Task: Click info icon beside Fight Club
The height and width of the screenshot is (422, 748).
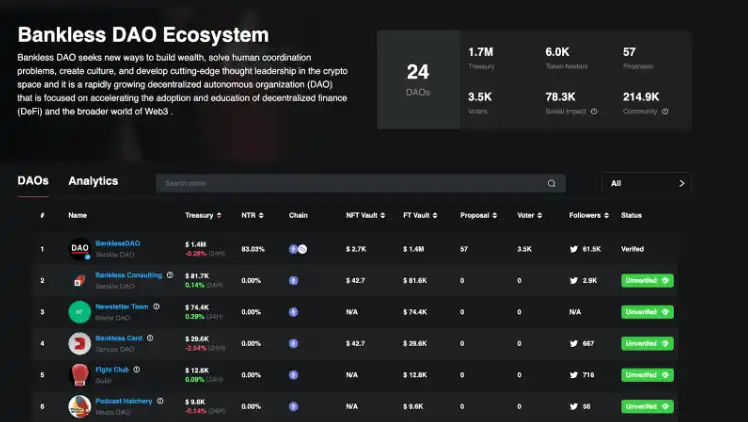Action: click(136, 370)
